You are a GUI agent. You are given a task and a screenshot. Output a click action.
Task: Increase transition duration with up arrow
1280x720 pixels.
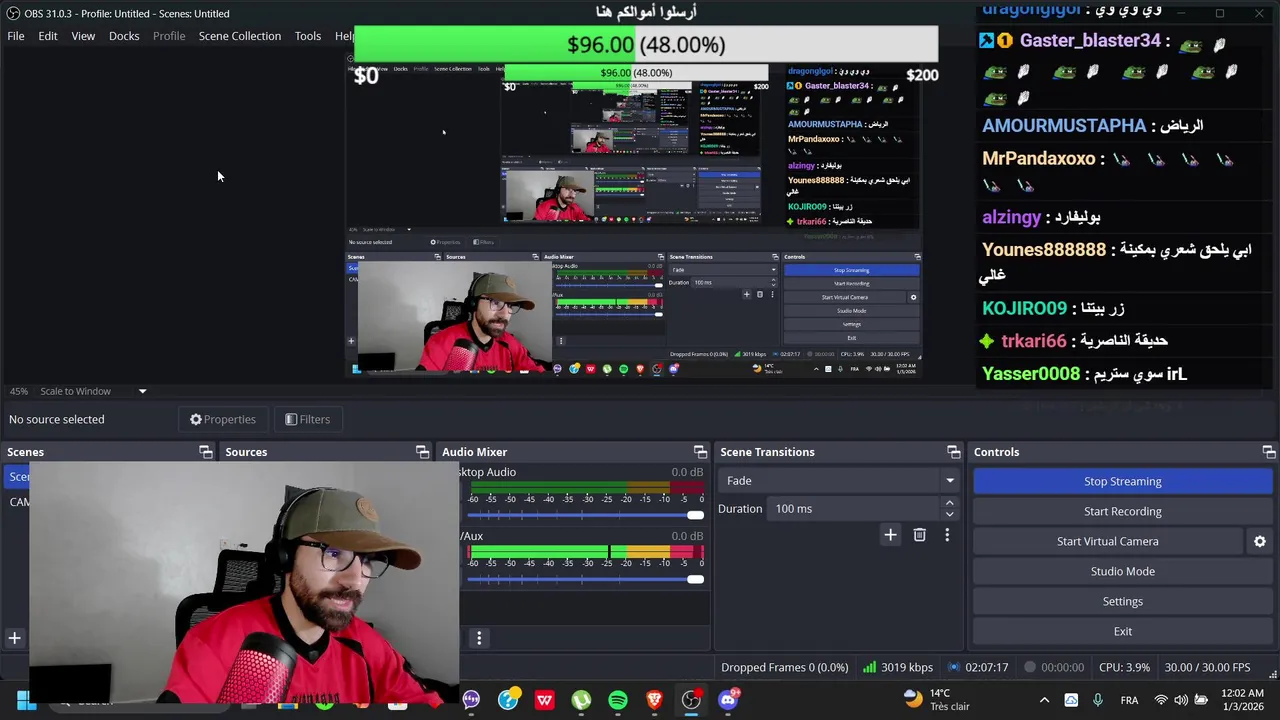949,503
